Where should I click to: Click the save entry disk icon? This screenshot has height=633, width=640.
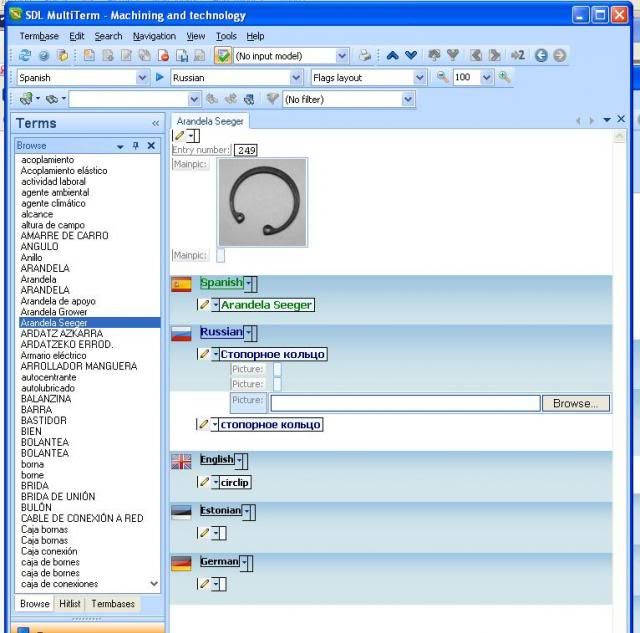pyautogui.click(x=182, y=56)
